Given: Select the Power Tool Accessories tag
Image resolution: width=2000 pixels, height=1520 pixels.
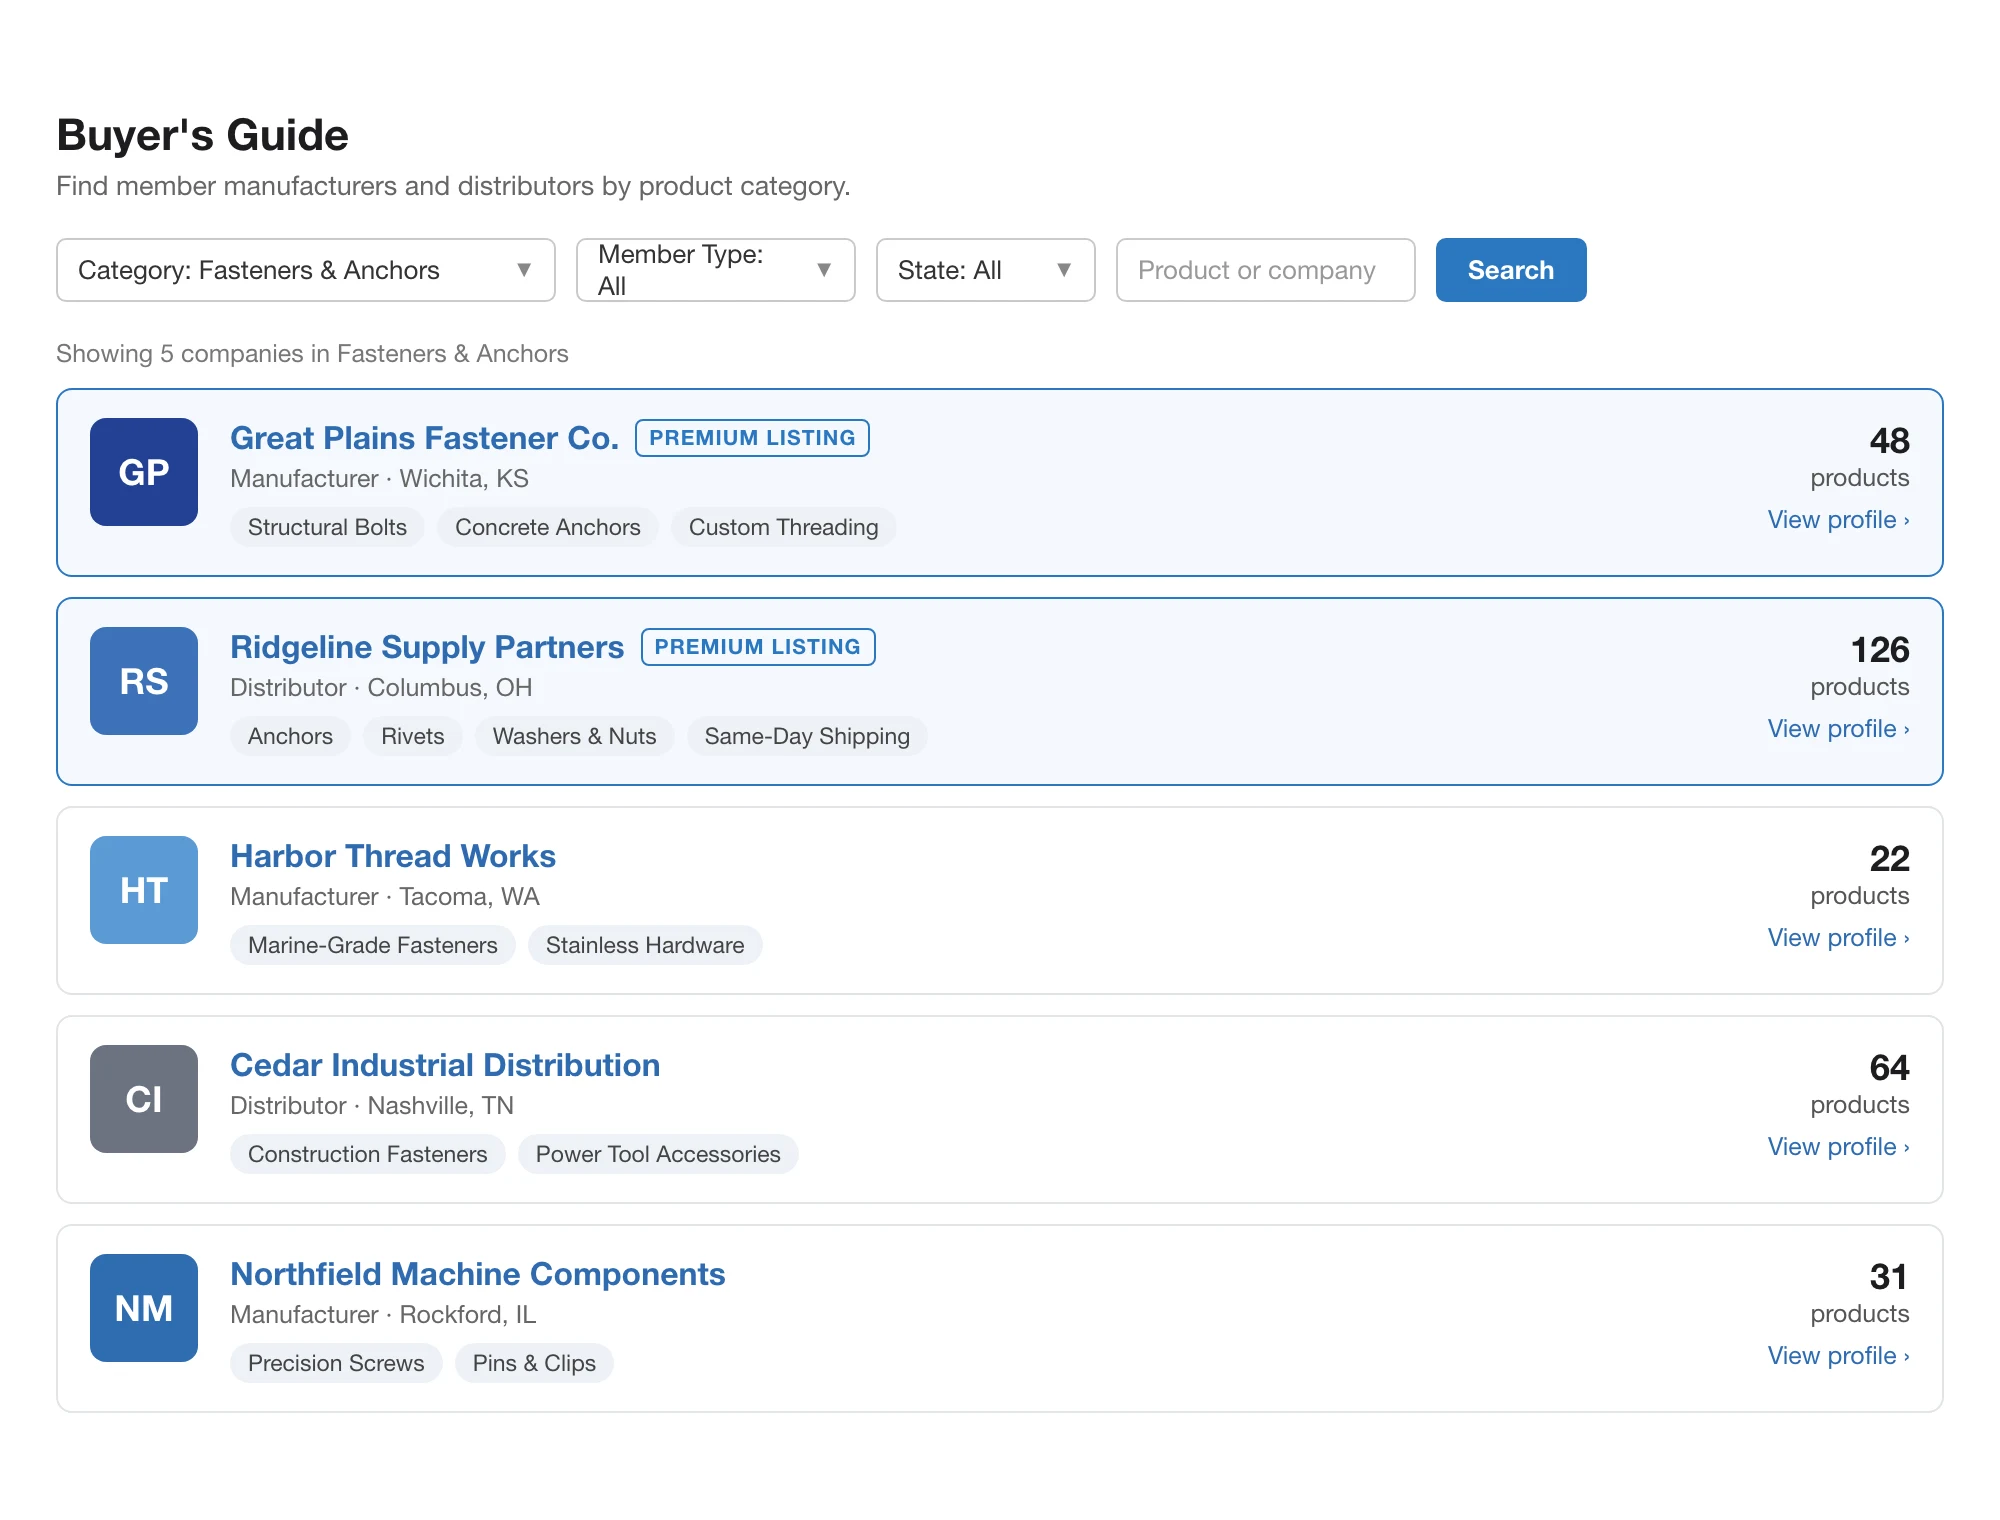Looking at the screenshot, I should click(x=658, y=1154).
